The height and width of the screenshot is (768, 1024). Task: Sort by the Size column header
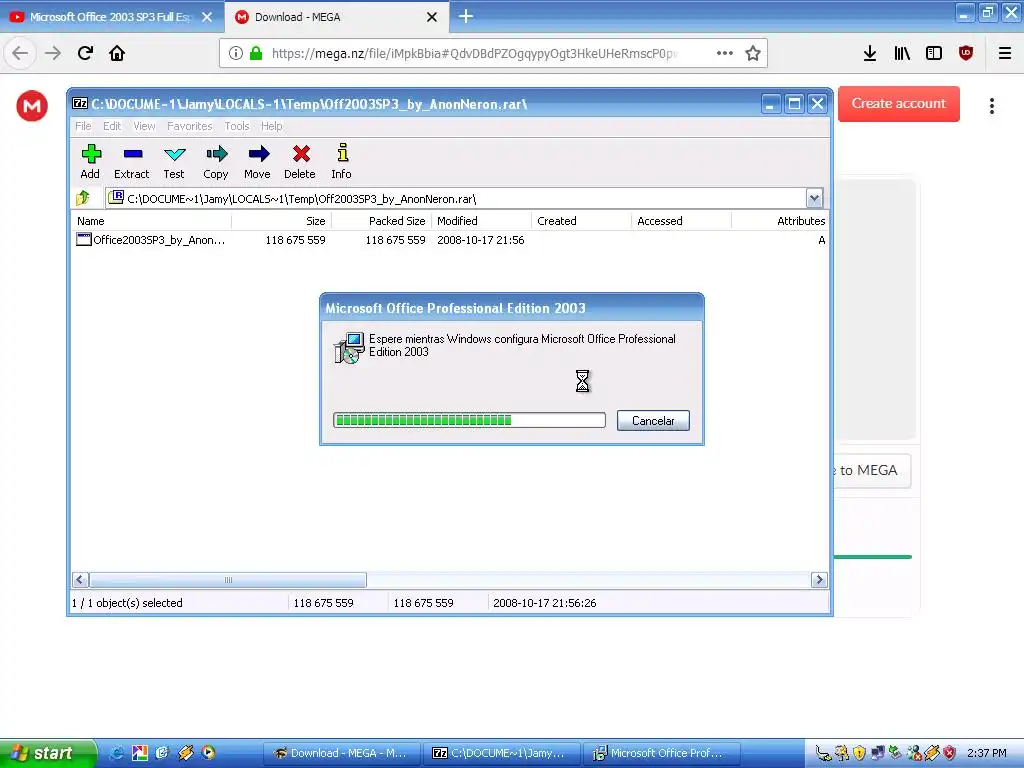click(281, 221)
